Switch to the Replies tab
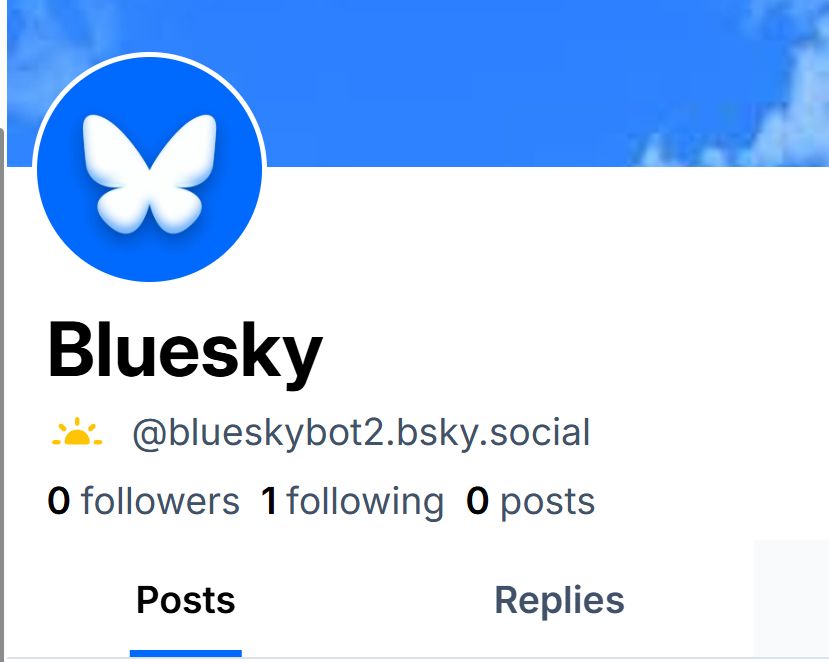This screenshot has height=662, width=829. pos(559,600)
